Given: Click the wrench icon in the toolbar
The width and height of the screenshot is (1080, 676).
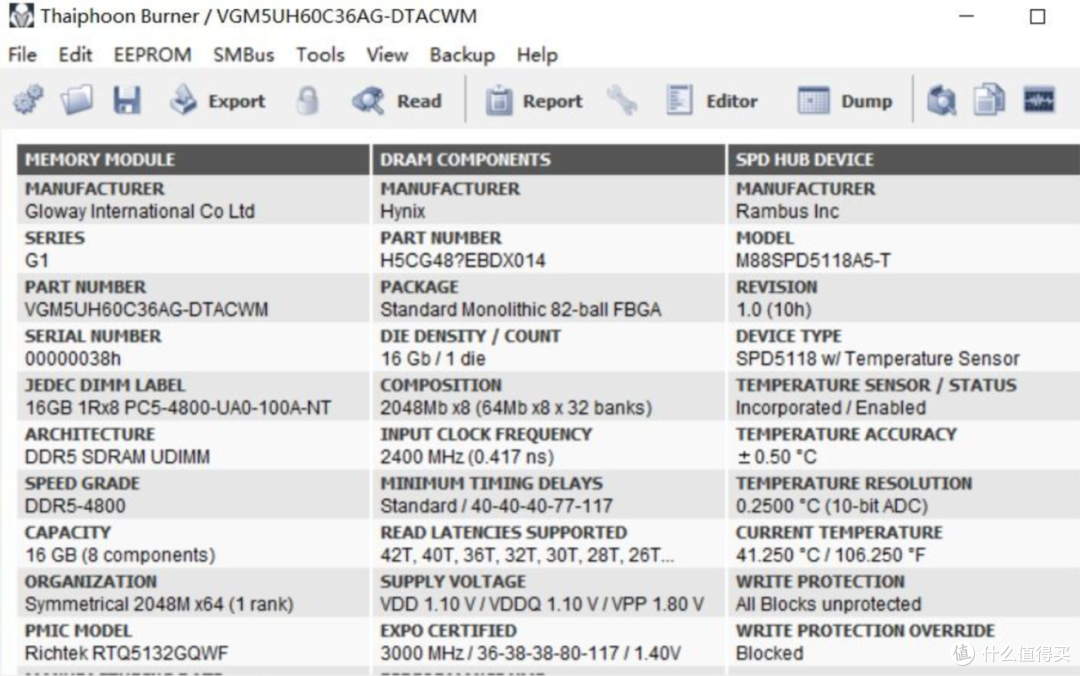Looking at the screenshot, I should (622, 101).
